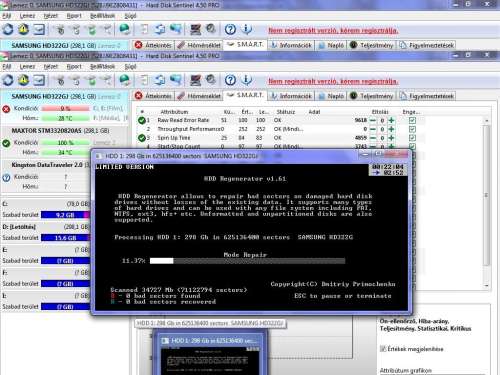Click the question mark icon under Kingston DataTraveler
This screenshot has height=375, width=500.
[6, 178]
